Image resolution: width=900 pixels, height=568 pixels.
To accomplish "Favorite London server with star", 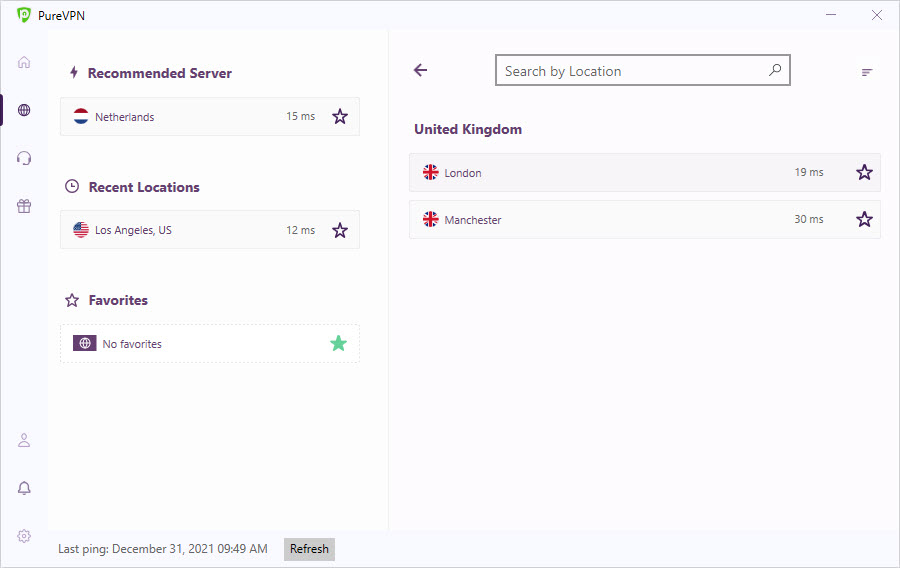I will [864, 172].
